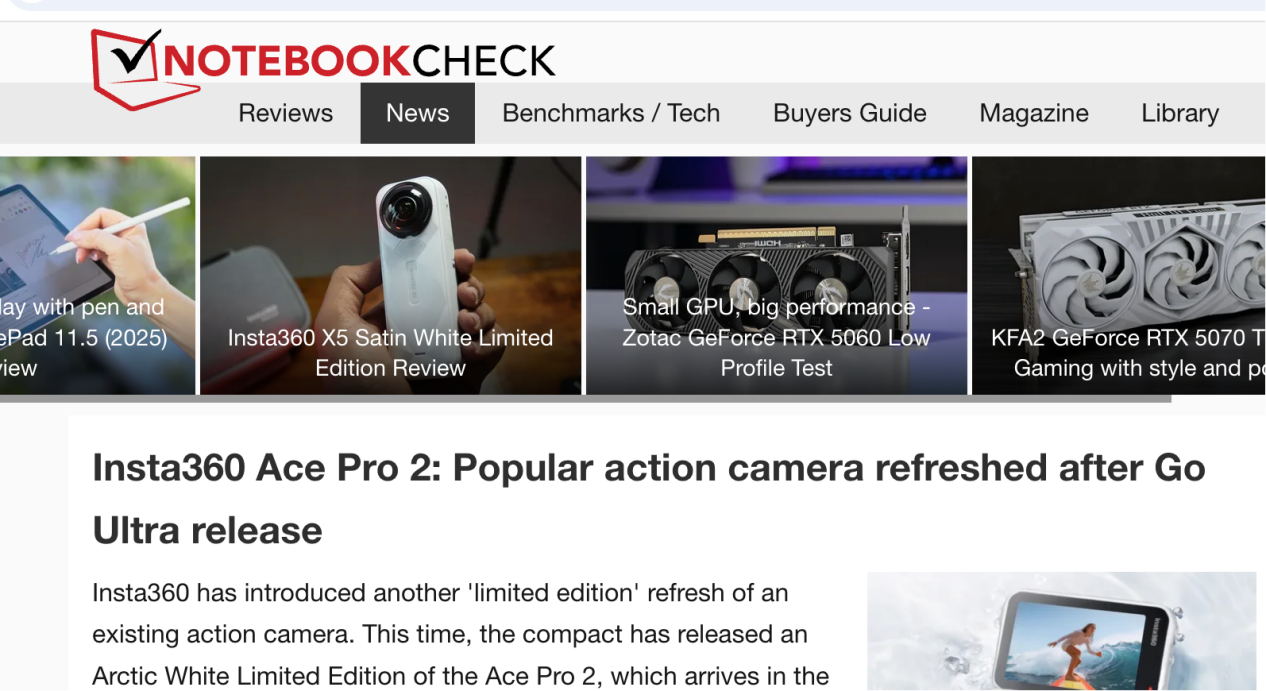
Task: Click the white KFA2 triple-fan GPU photo
Action: (x=1118, y=240)
